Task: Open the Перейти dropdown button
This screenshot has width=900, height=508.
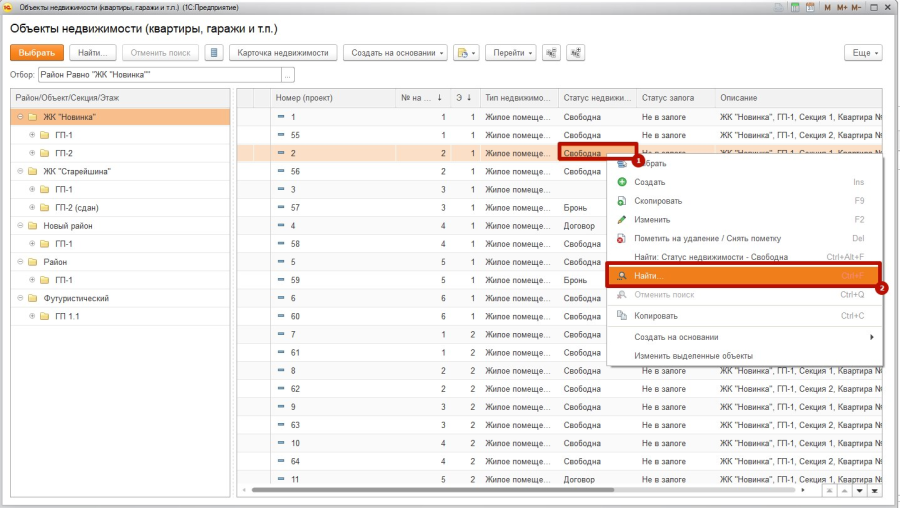Action: [511, 52]
